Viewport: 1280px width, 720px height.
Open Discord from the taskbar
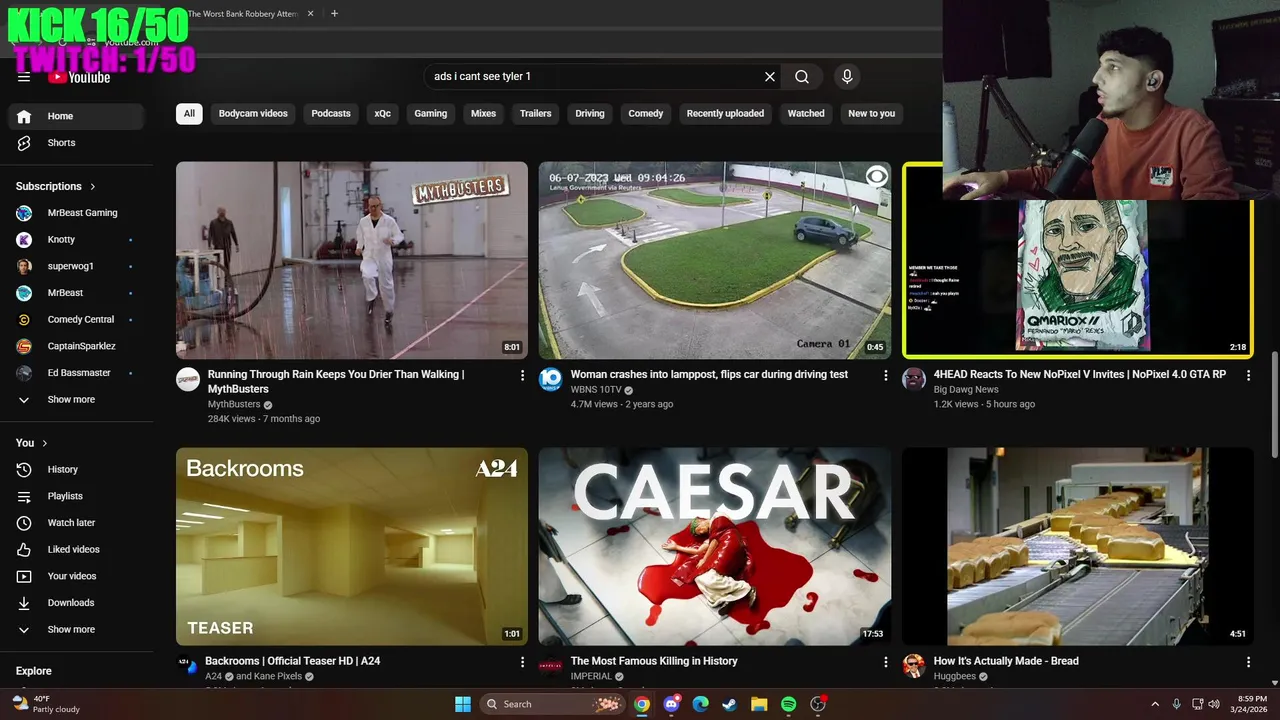click(671, 704)
